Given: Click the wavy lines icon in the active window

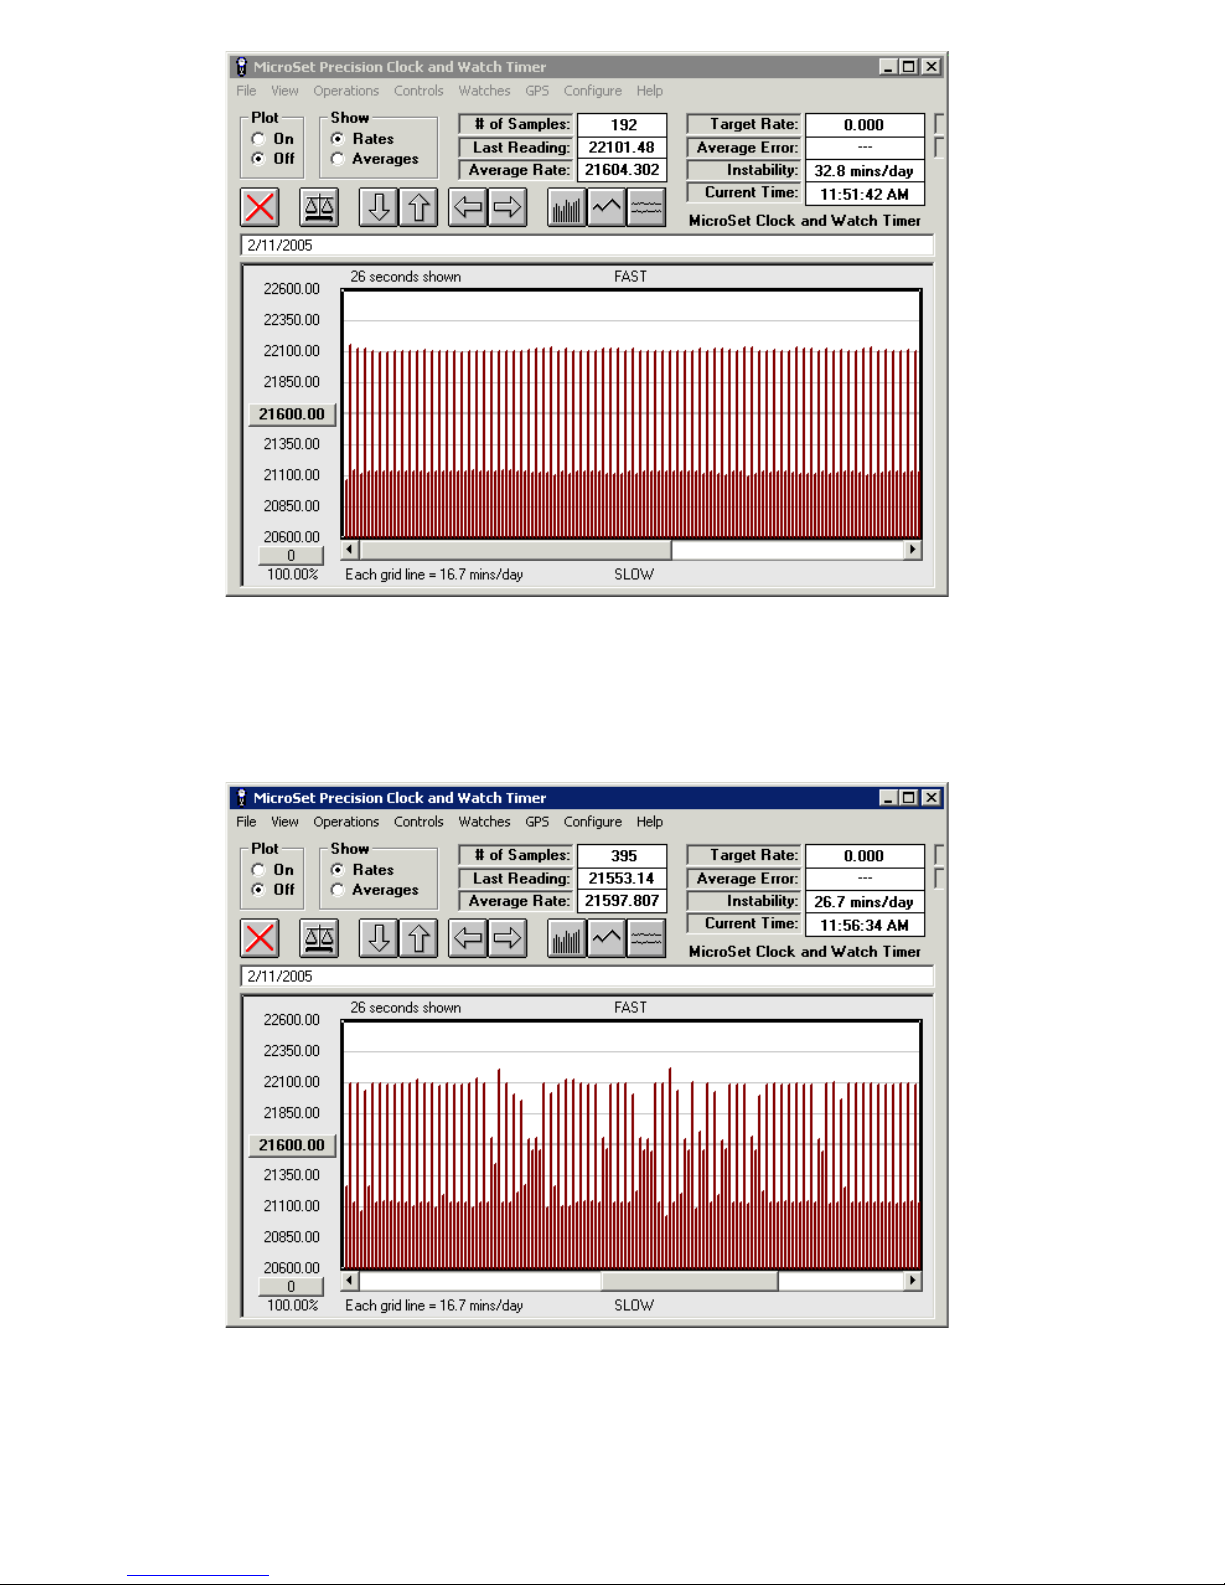Looking at the screenshot, I should click(x=646, y=939).
